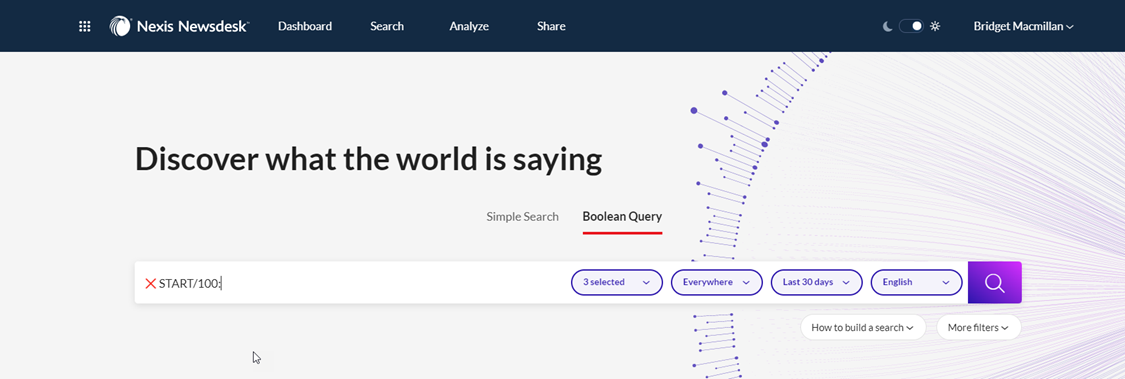Open the Last 30 days date dropdown

816,282
